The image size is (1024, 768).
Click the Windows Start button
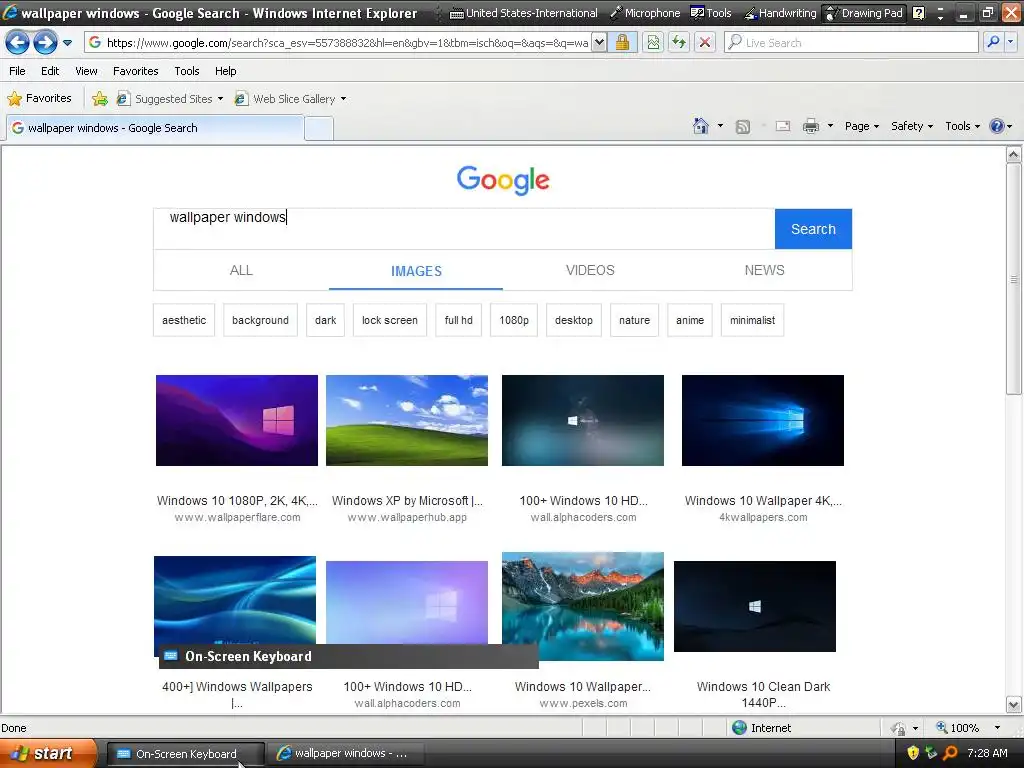48,753
